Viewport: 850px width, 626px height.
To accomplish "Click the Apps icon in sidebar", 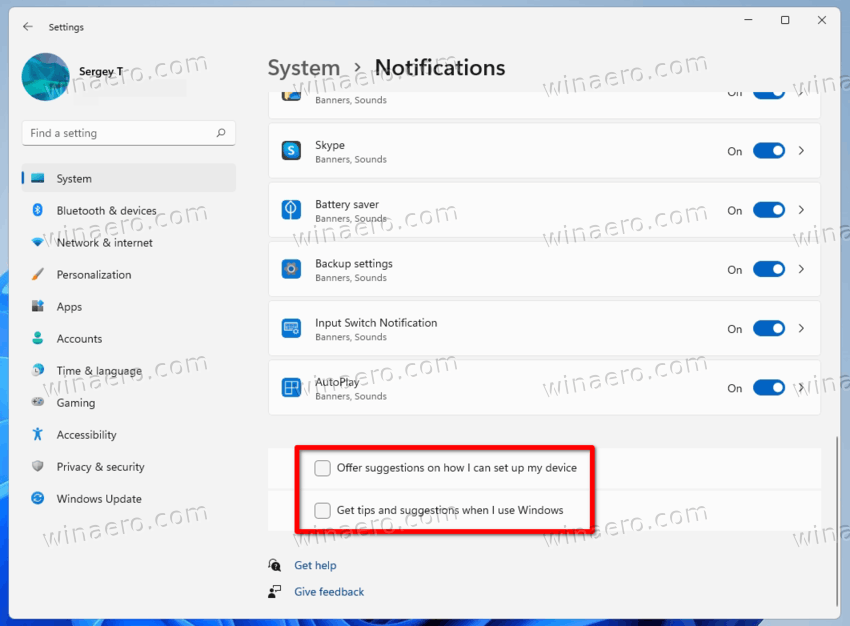I will 37,306.
